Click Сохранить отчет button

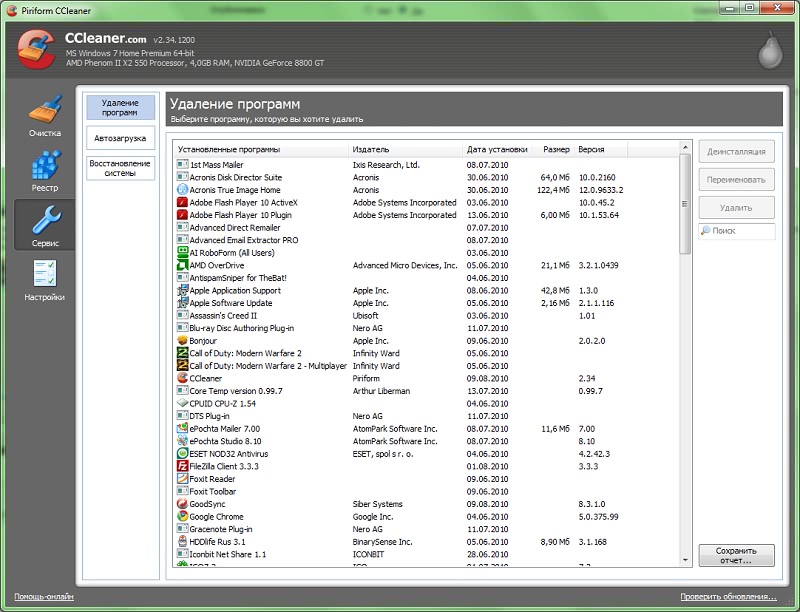(736, 555)
